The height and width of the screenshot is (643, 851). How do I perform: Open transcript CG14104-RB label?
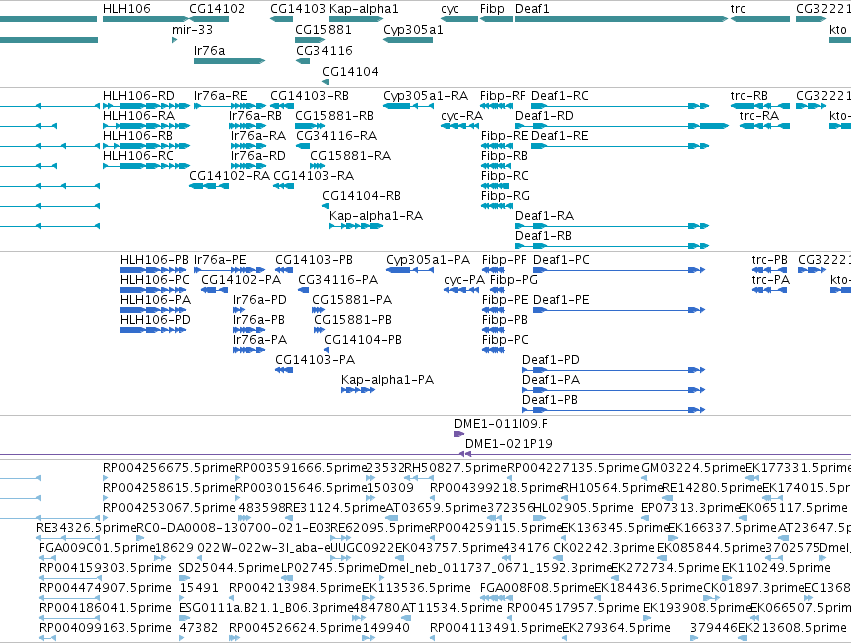361,196
